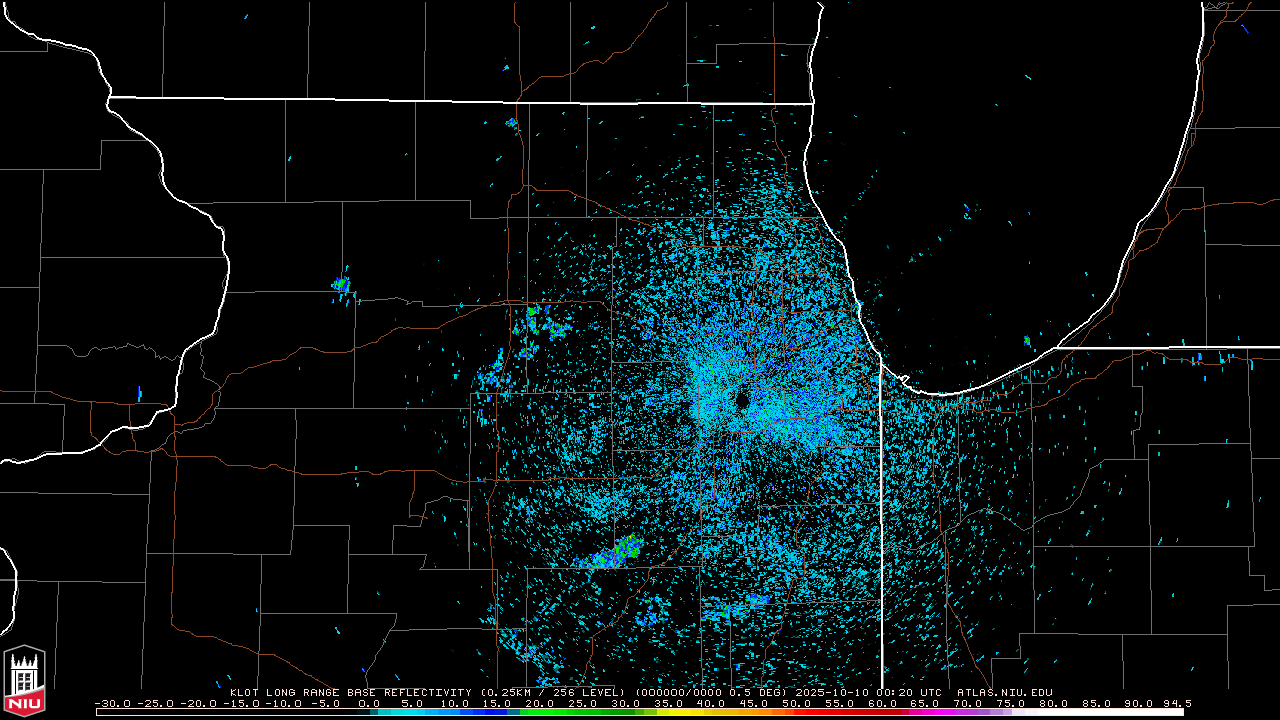Click the blue echo cluster south of radar
The width and height of the screenshot is (1280, 720).
click(x=756, y=600)
